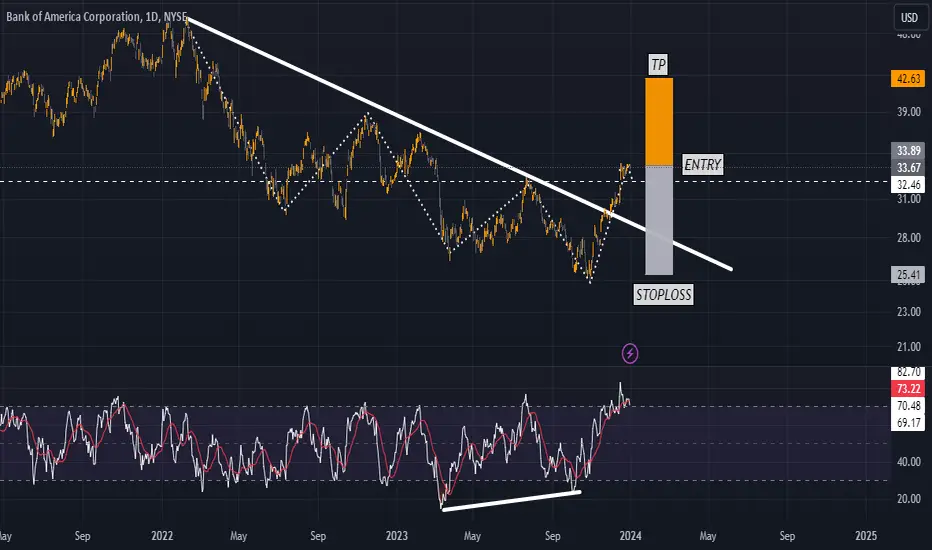
Task: Click the 2025 time axis label
Action: (x=865, y=536)
